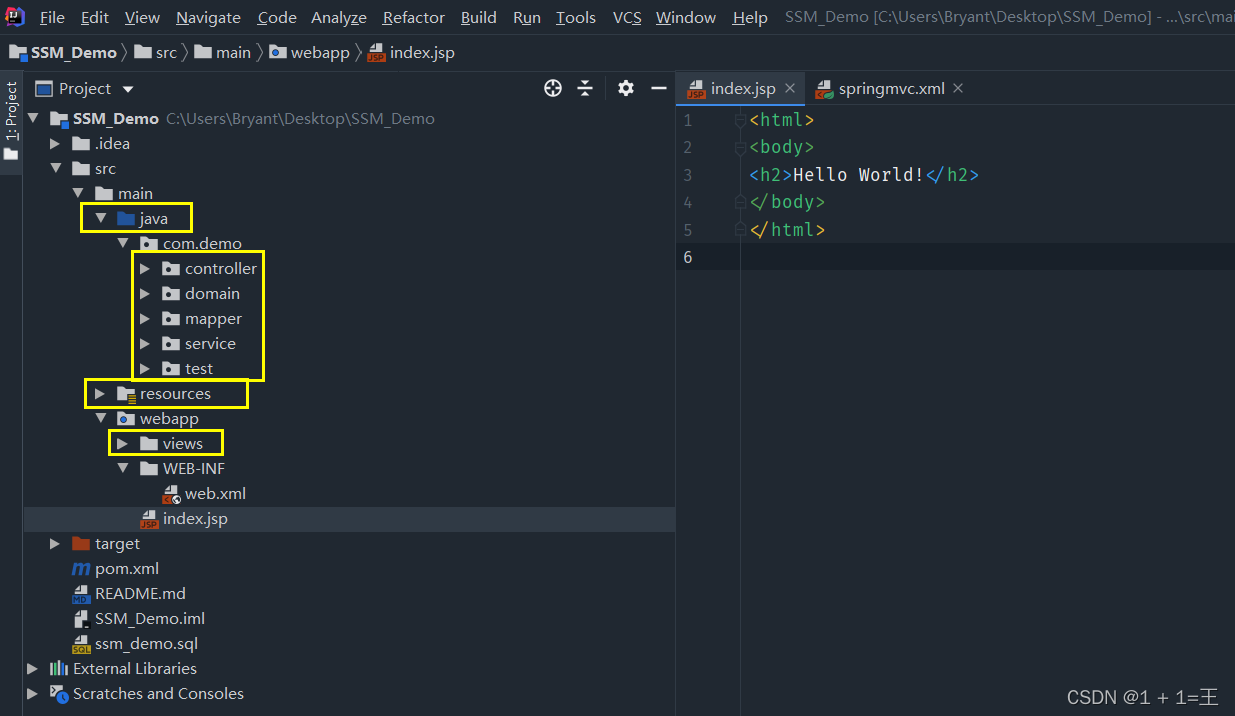Click the index.jsp file icon in tree
Viewport: 1235px width, 716px height.
(x=149, y=519)
